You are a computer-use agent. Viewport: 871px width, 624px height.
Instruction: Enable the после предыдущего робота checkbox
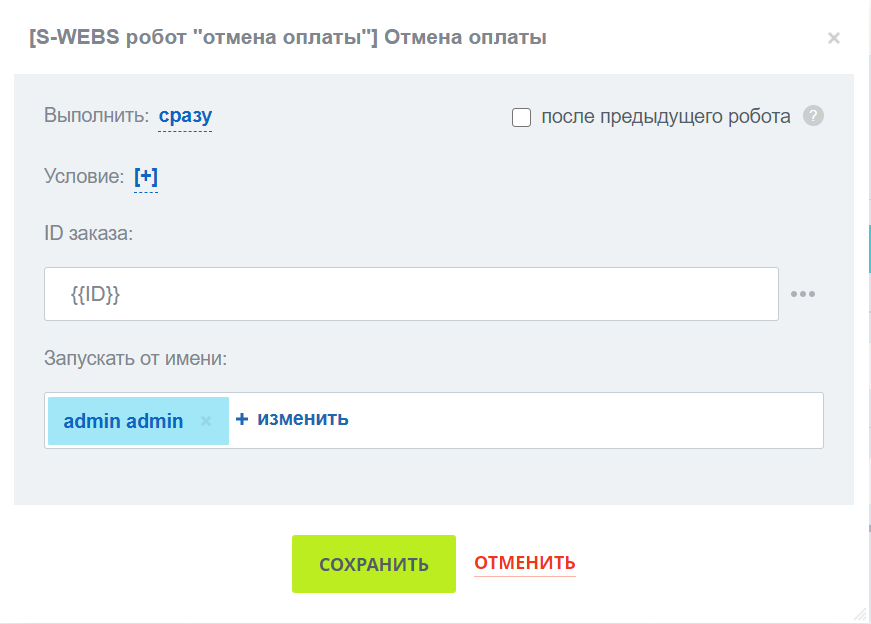(521, 117)
